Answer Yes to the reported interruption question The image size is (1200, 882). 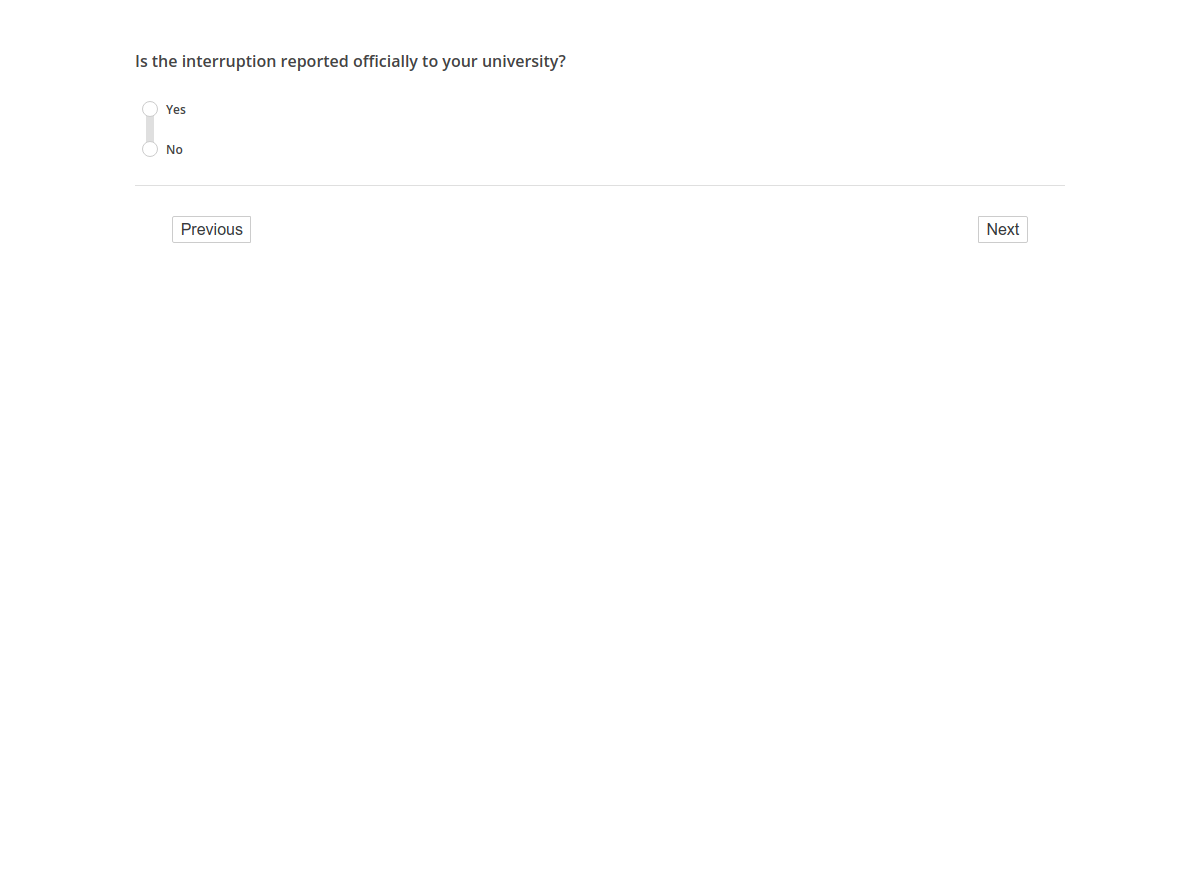(x=150, y=109)
